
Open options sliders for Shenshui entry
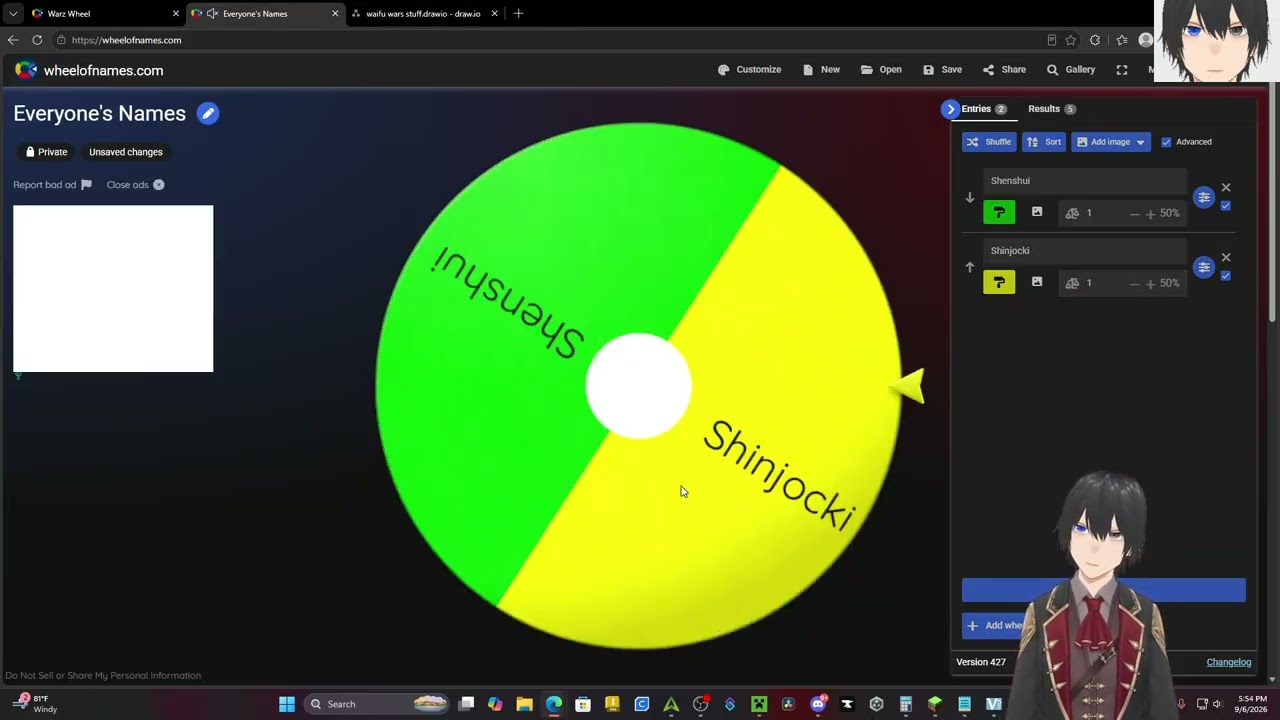point(1204,197)
